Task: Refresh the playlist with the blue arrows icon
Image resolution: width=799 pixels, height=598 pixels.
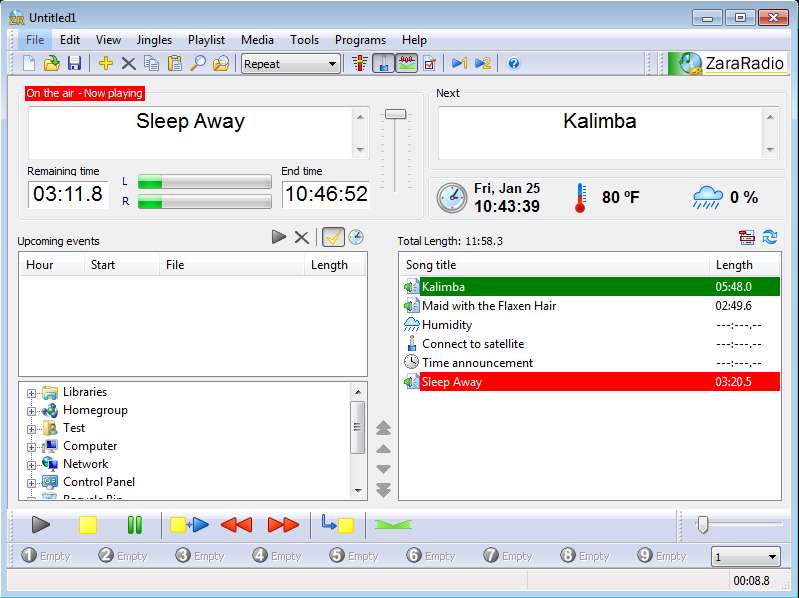Action: coord(770,237)
